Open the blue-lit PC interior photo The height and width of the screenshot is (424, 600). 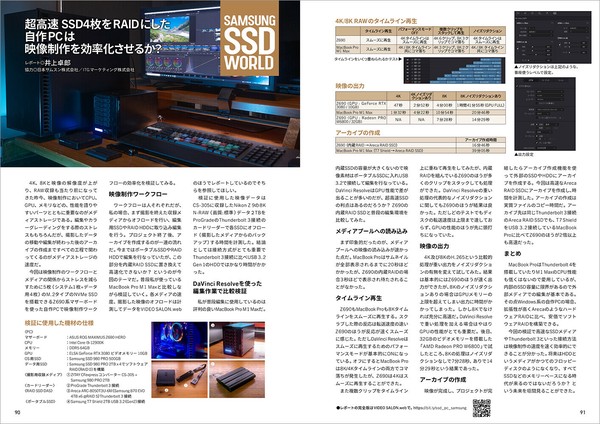(x=179, y=340)
